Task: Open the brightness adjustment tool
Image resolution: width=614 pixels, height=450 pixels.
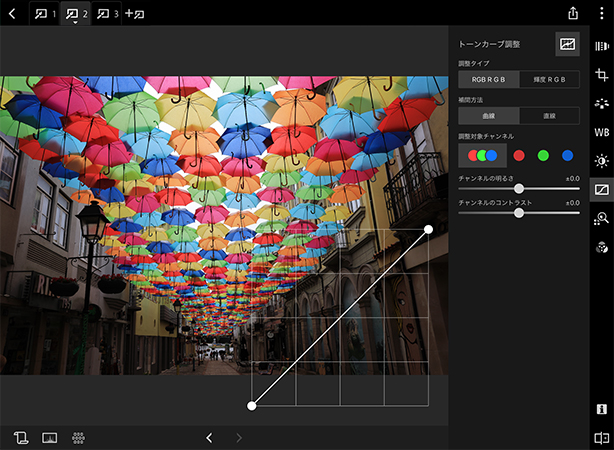Action: pos(601,160)
